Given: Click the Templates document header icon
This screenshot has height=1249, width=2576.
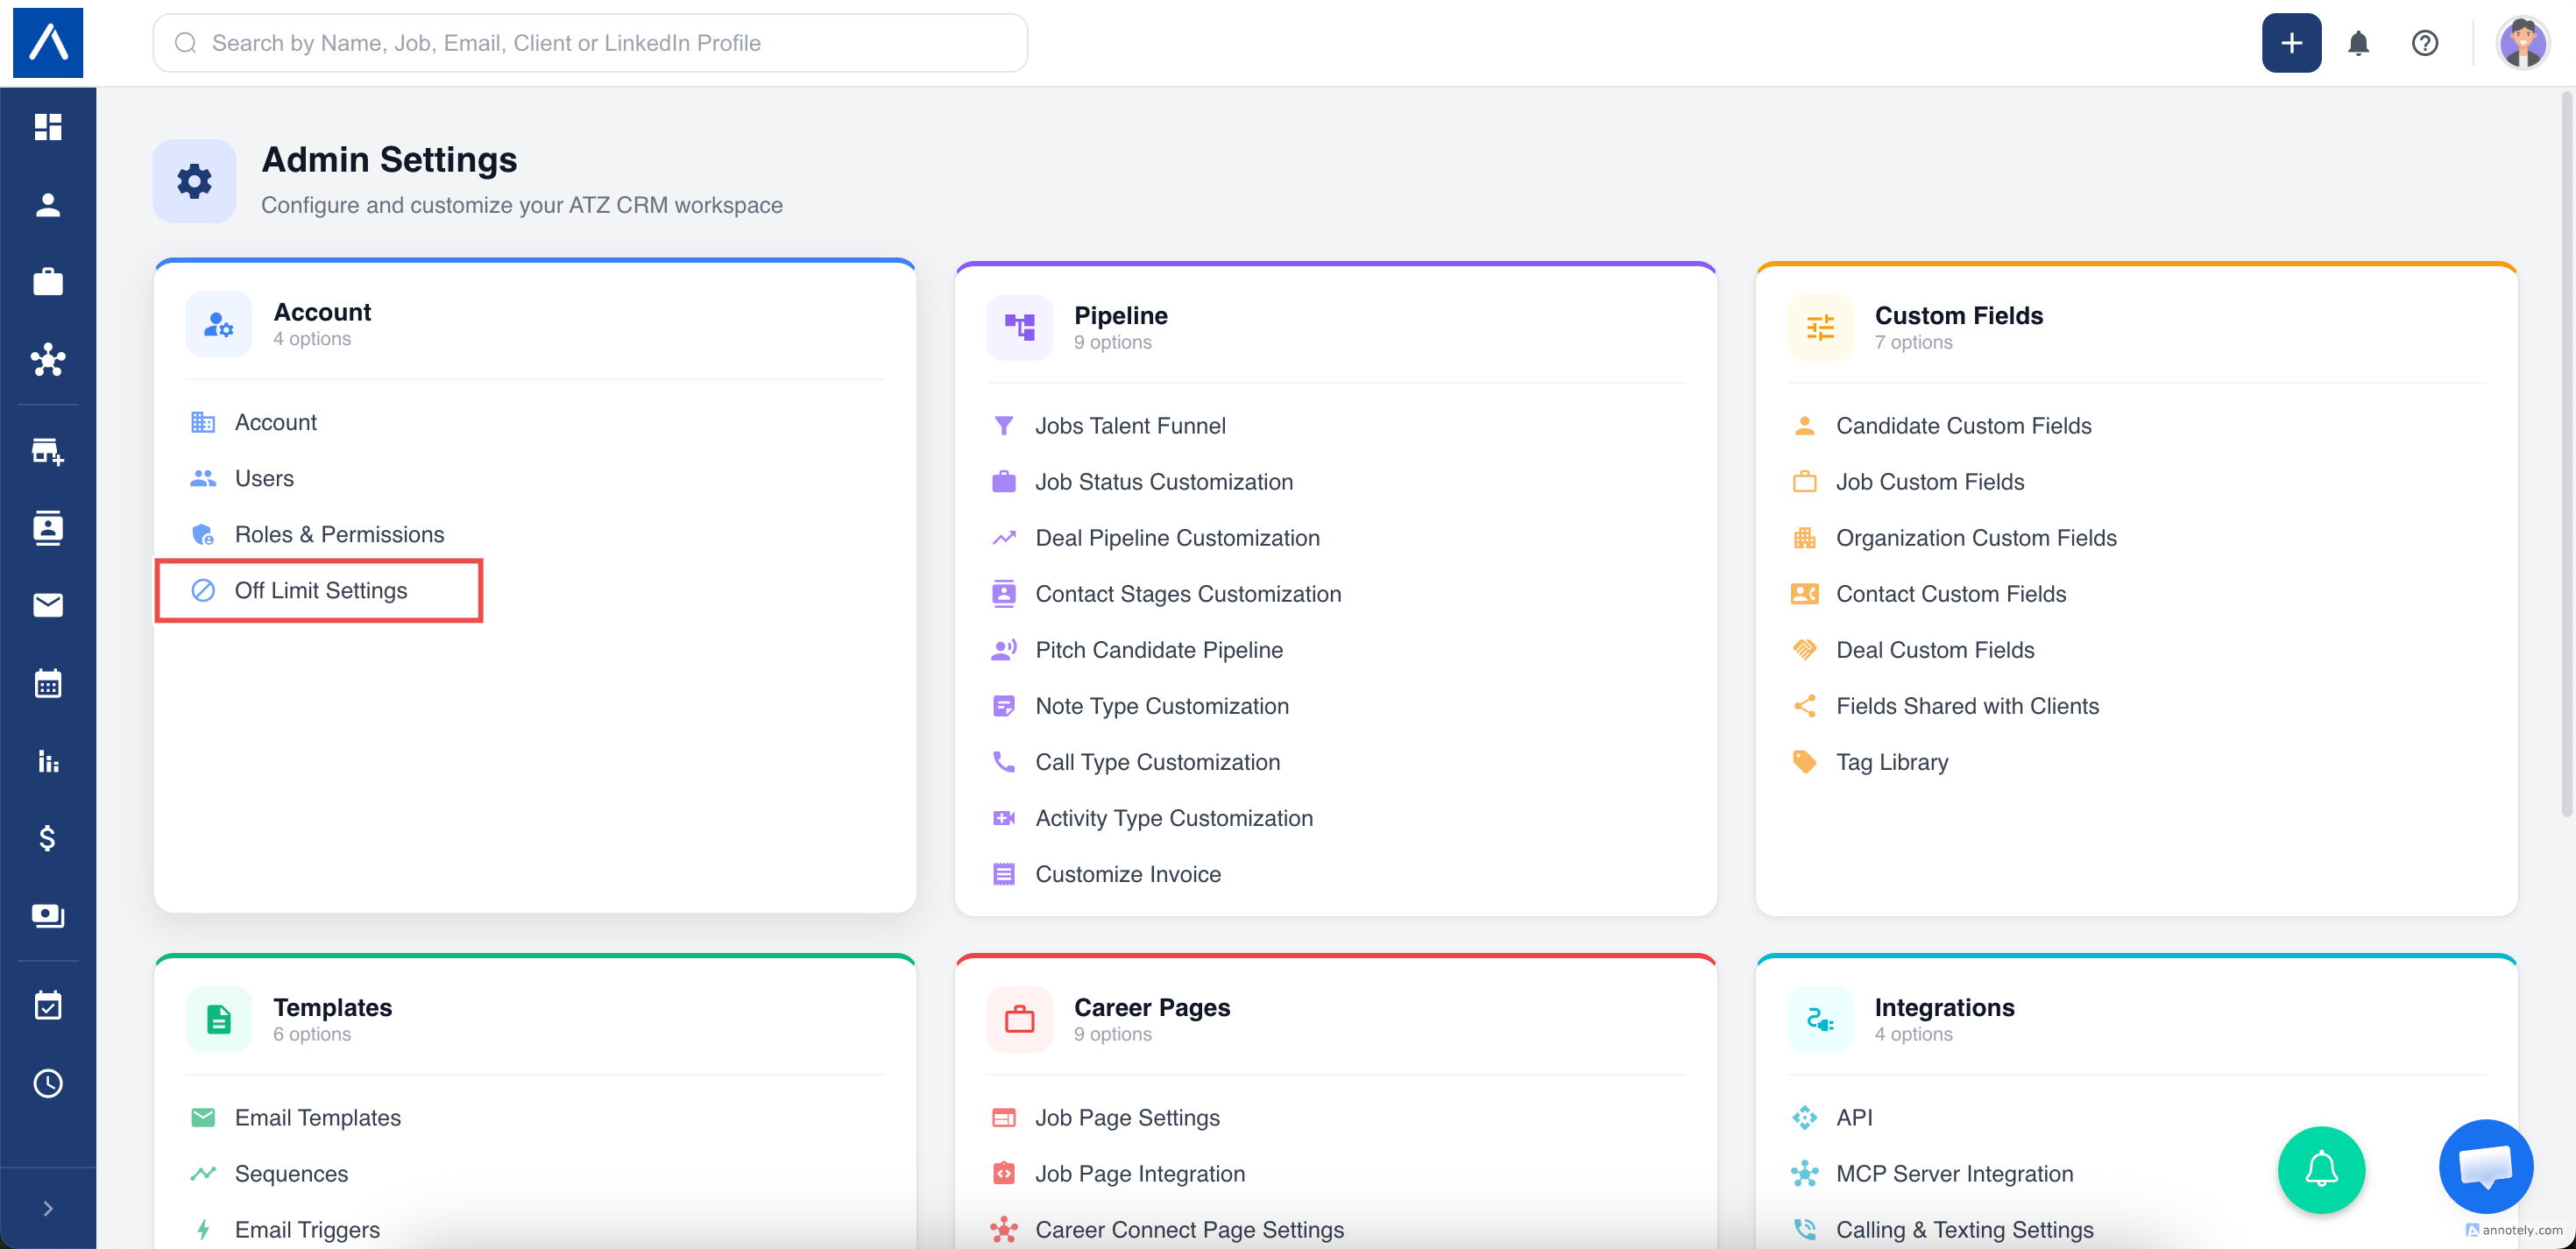Looking at the screenshot, I should coord(219,1020).
